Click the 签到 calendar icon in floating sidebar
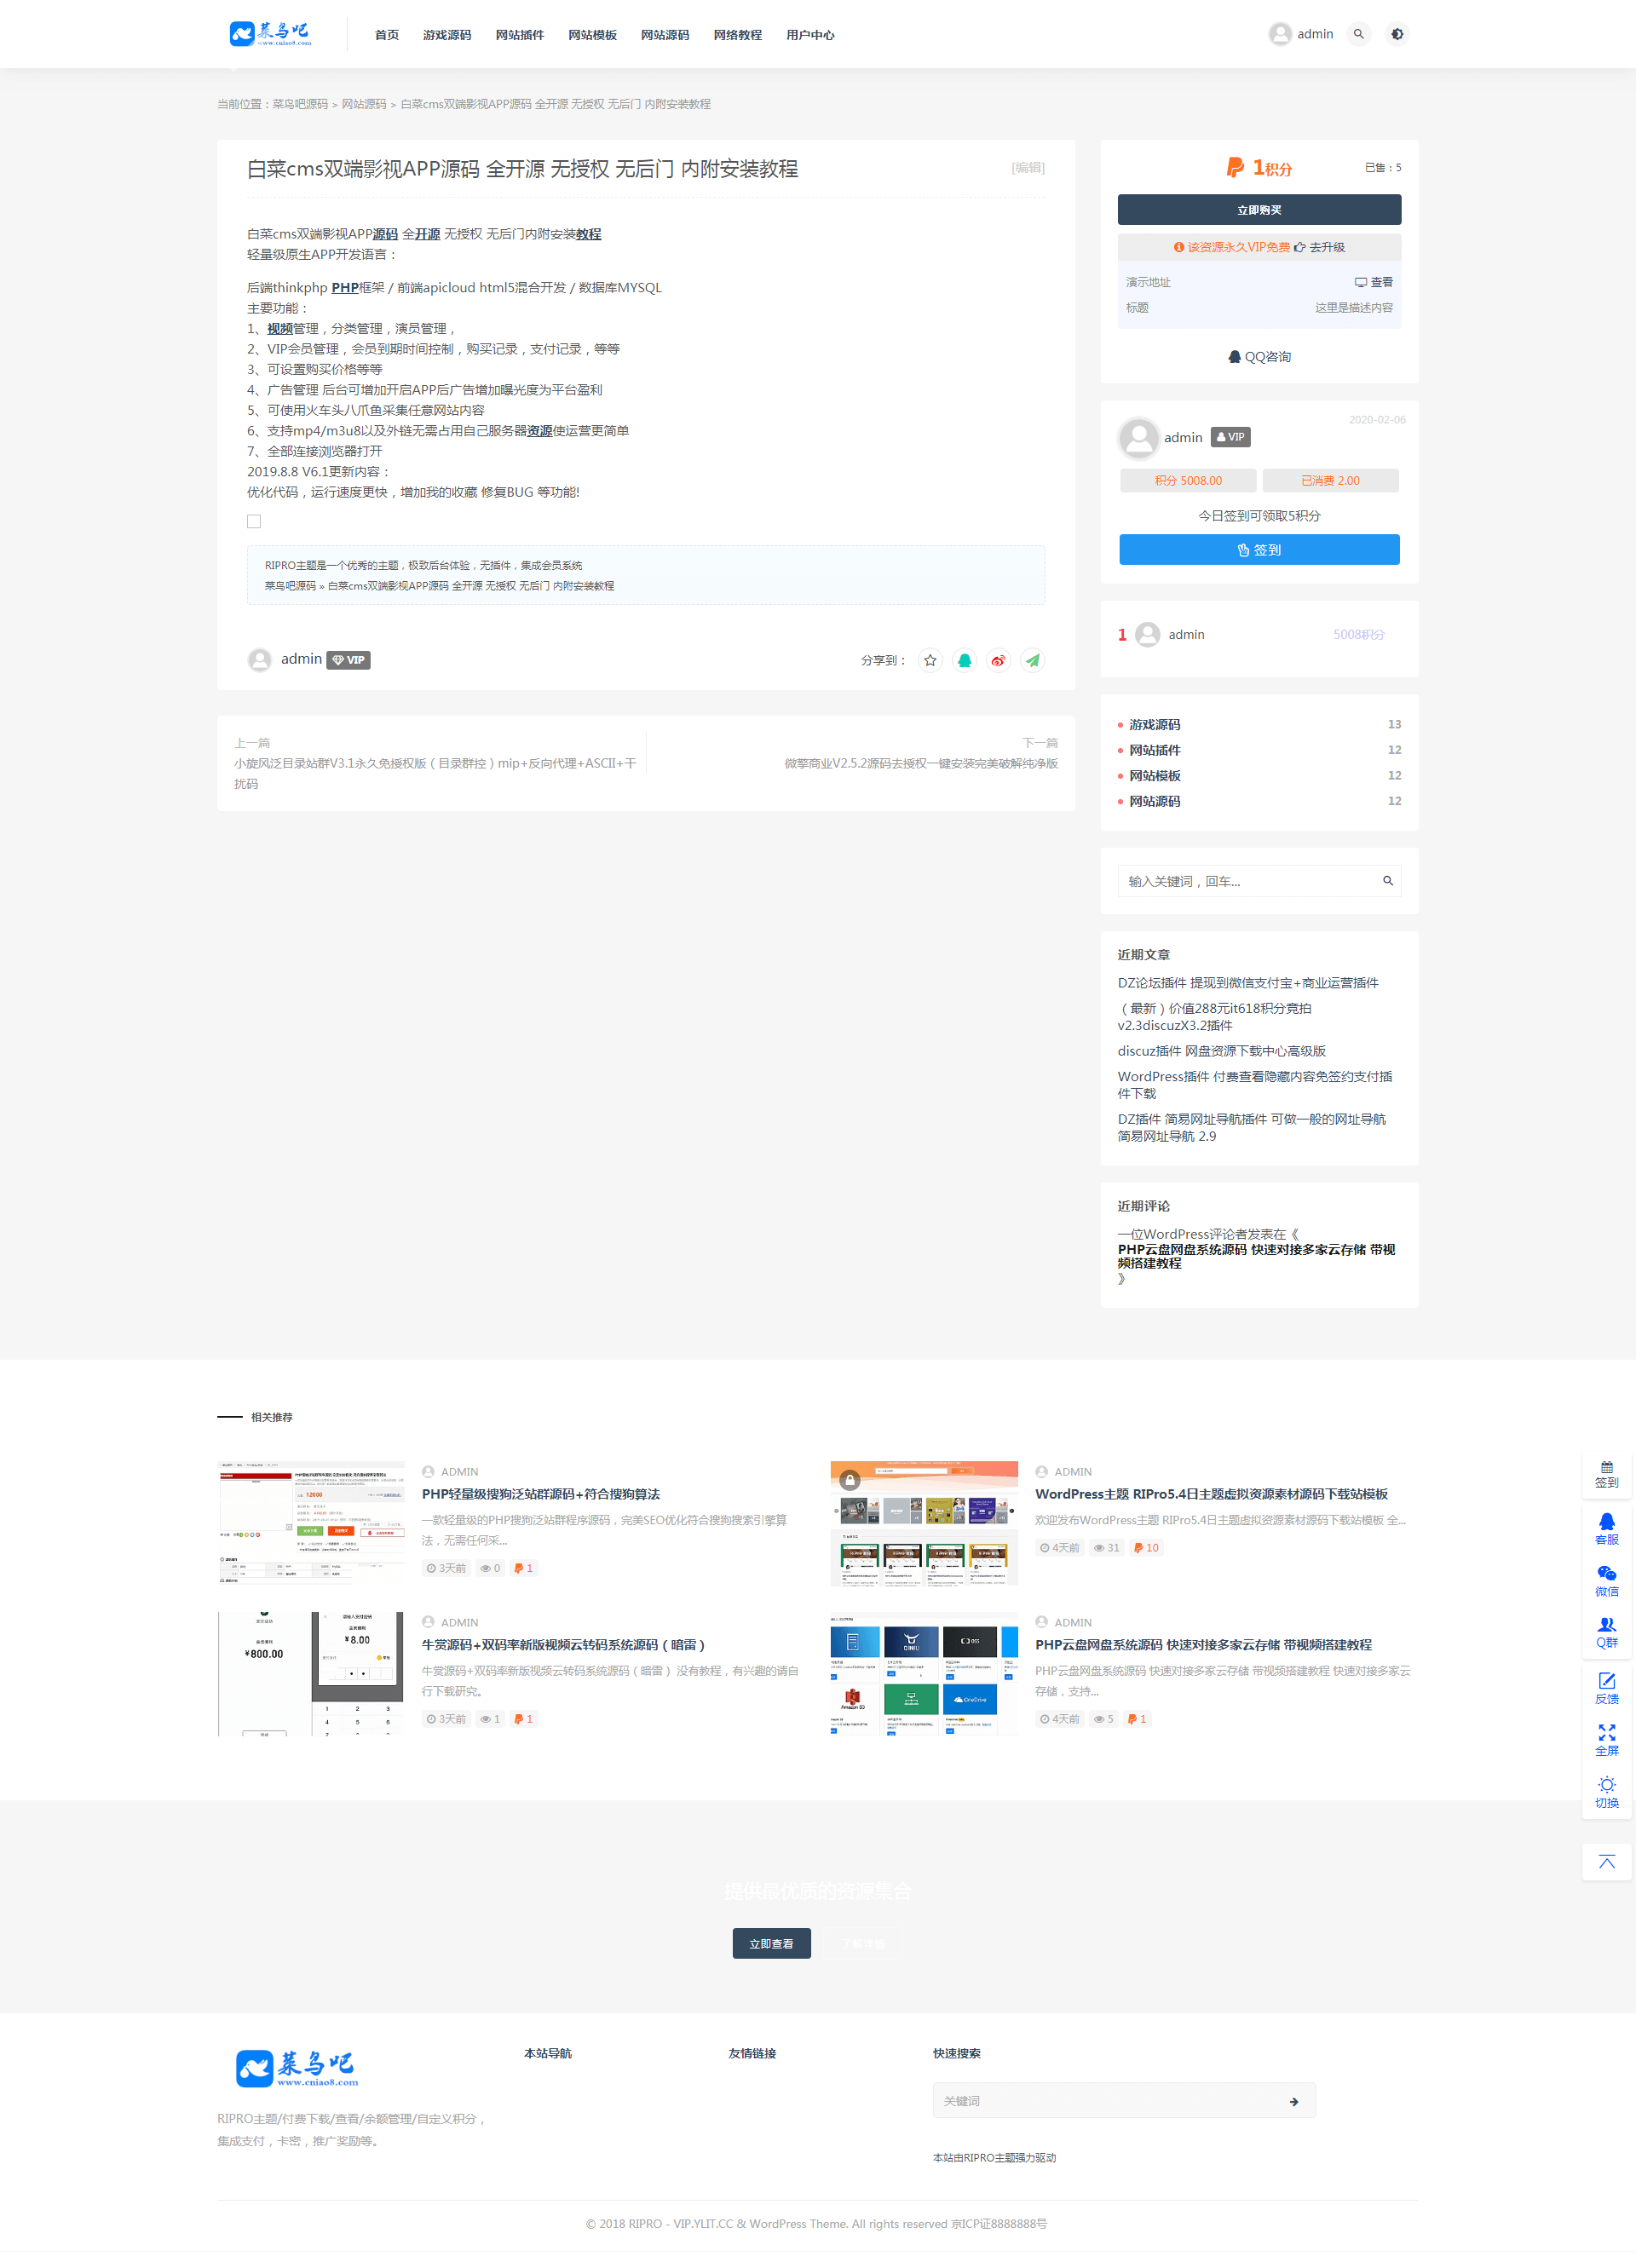1636x2268 pixels. point(1606,1474)
